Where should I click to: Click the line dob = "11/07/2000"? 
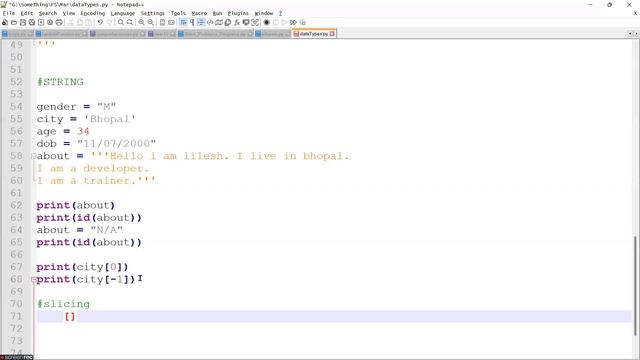(96, 143)
